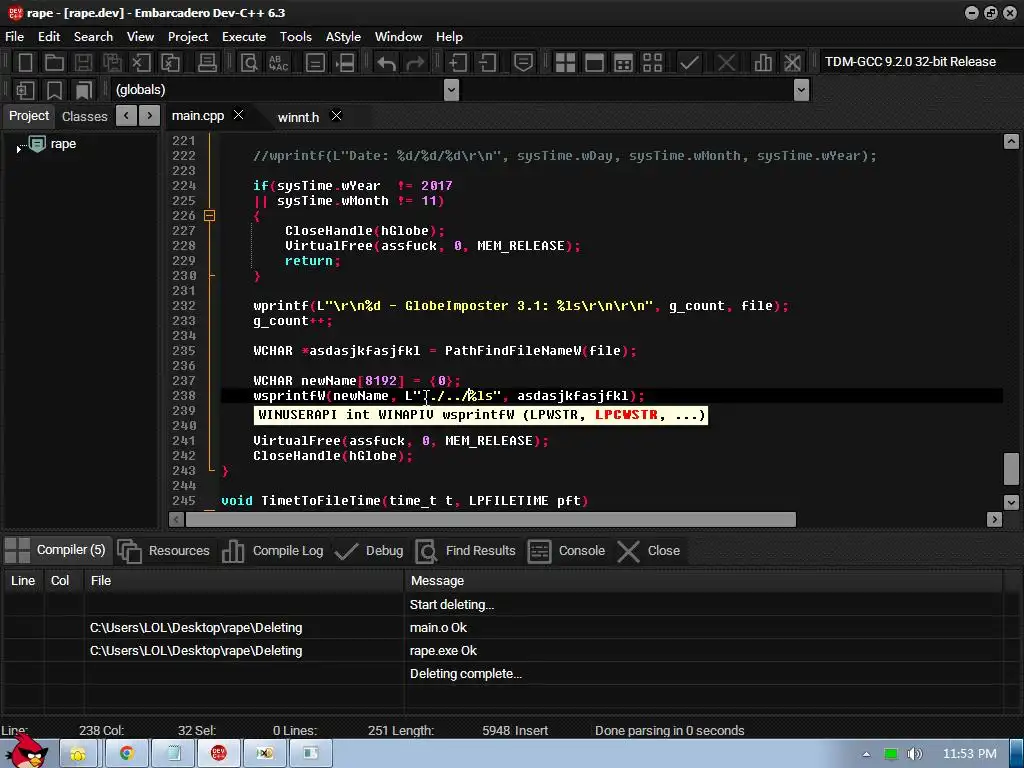Open the Find Results tab

click(x=466, y=551)
